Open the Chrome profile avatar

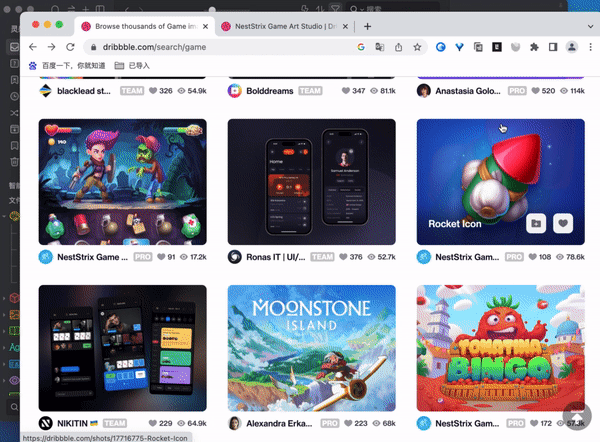(x=572, y=47)
